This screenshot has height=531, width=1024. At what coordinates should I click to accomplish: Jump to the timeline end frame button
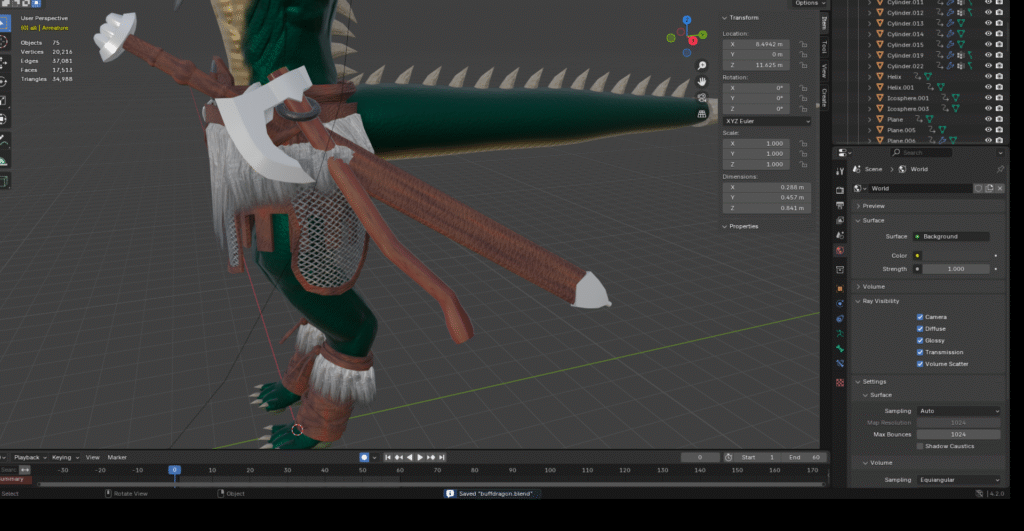(442, 457)
